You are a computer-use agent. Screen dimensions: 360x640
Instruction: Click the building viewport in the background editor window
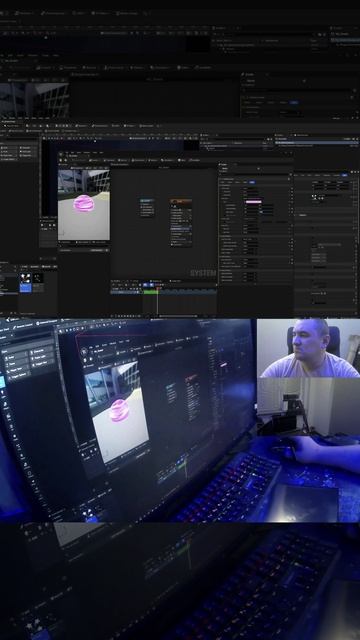34,100
